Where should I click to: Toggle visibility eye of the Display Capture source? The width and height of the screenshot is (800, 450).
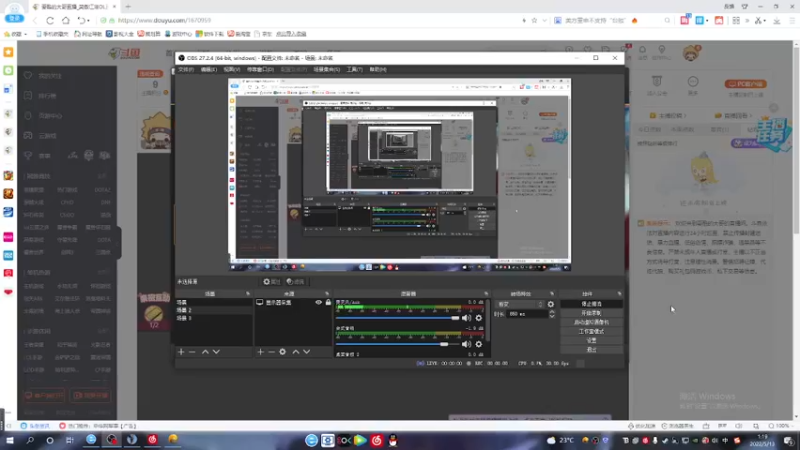318,303
